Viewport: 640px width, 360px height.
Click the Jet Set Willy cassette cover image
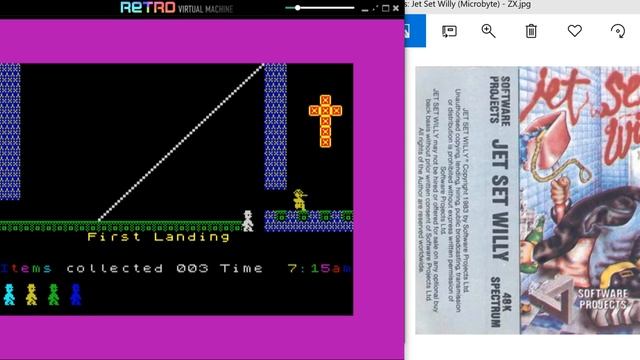(527, 200)
